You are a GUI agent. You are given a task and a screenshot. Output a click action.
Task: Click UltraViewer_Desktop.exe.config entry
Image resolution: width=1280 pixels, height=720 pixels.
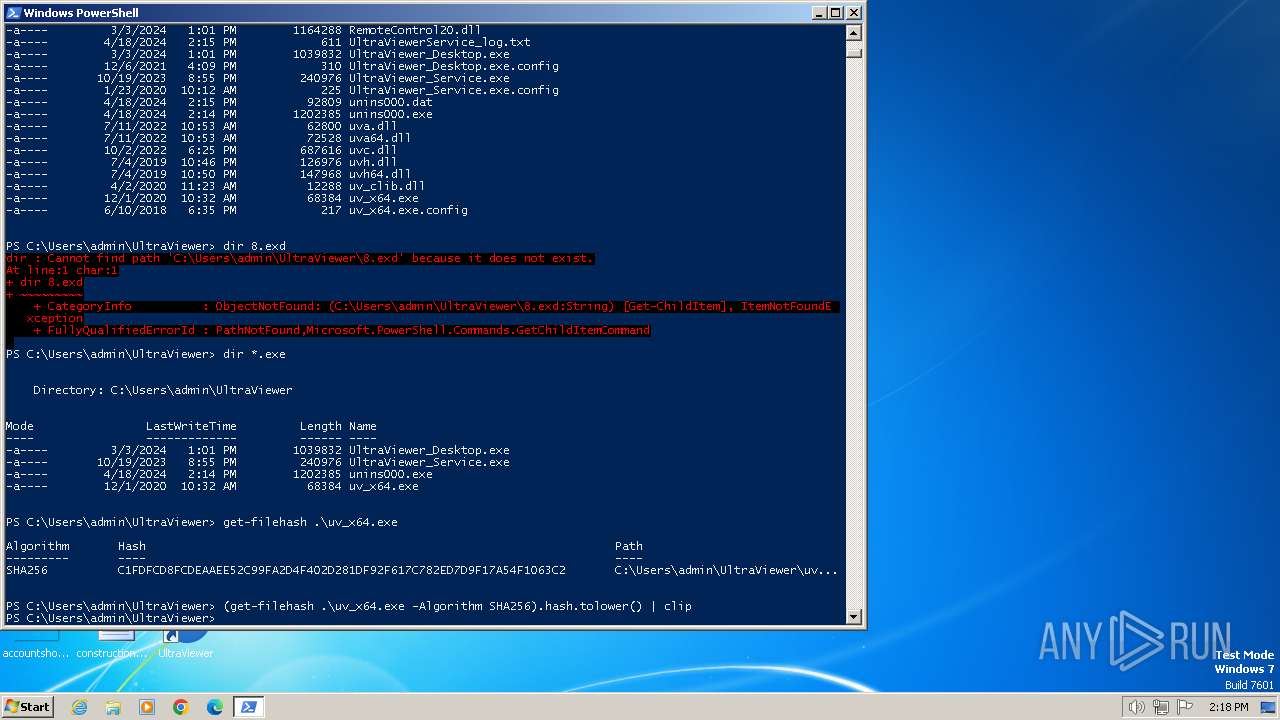(x=453, y=66)
